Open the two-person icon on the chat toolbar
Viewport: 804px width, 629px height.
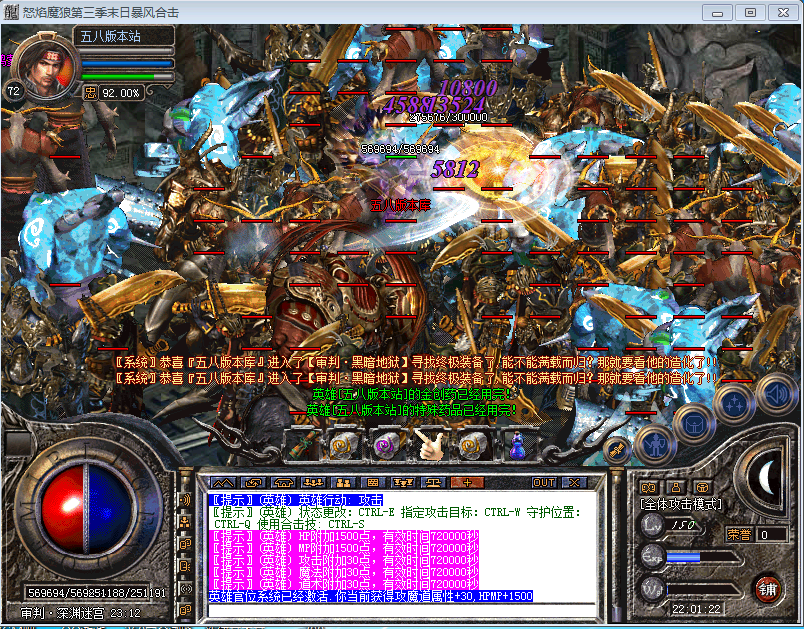point(343,482)
